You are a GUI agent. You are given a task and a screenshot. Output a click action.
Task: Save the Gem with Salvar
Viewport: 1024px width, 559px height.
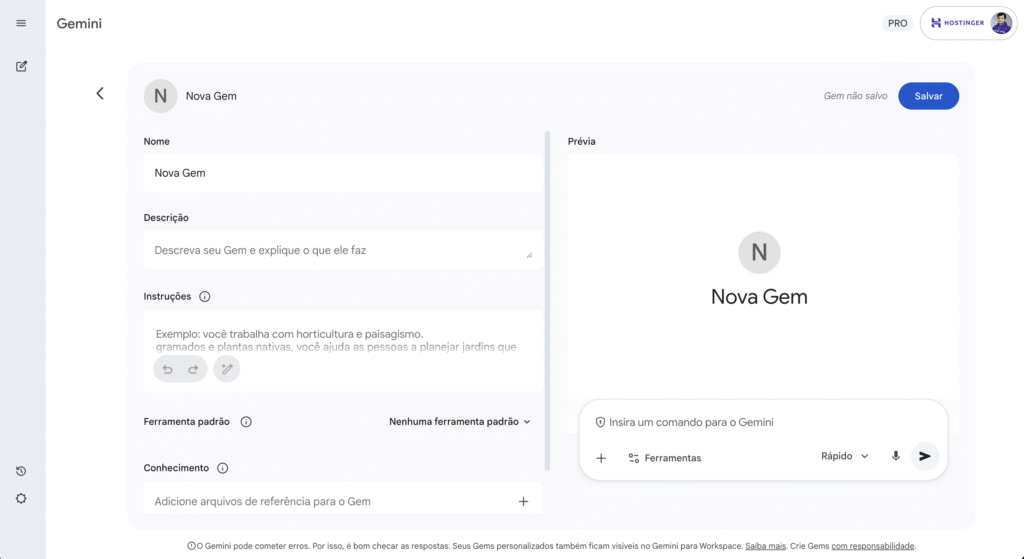coord(928,96)
